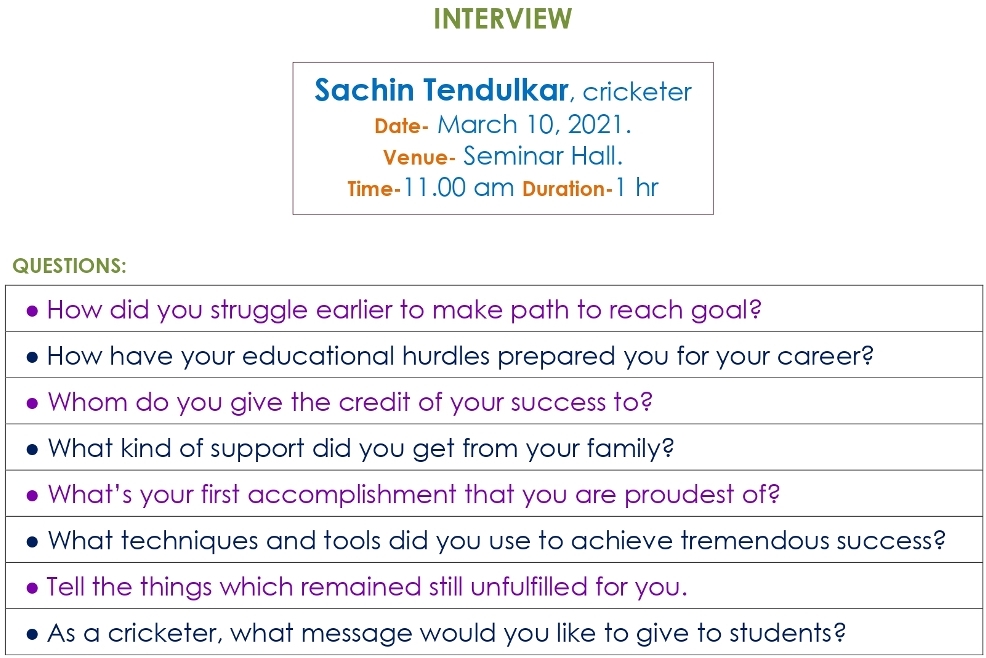Click the orange Time label
The image size is (986, 658).
[x=373, y=189]
